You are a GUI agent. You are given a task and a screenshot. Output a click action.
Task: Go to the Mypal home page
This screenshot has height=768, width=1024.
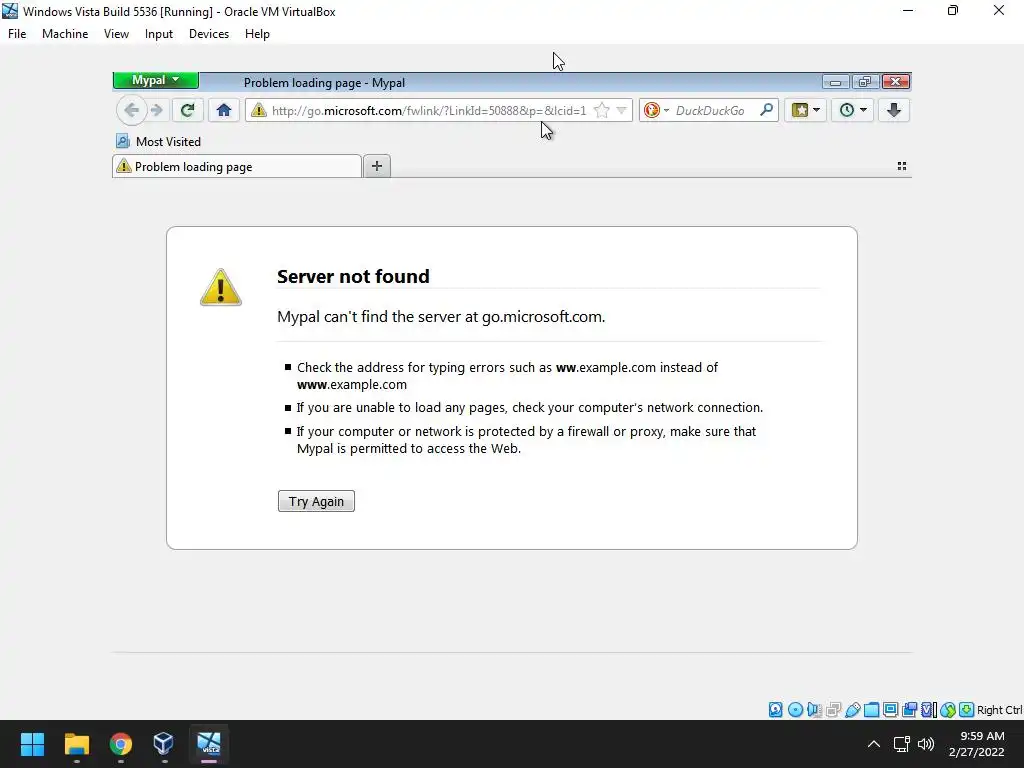pos(223,110)
